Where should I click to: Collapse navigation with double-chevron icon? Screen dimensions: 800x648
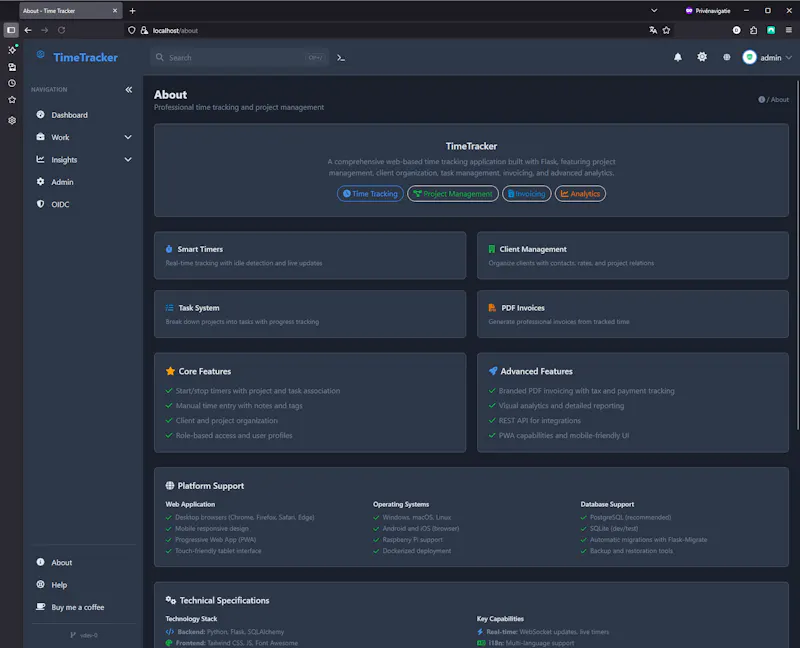129,89
